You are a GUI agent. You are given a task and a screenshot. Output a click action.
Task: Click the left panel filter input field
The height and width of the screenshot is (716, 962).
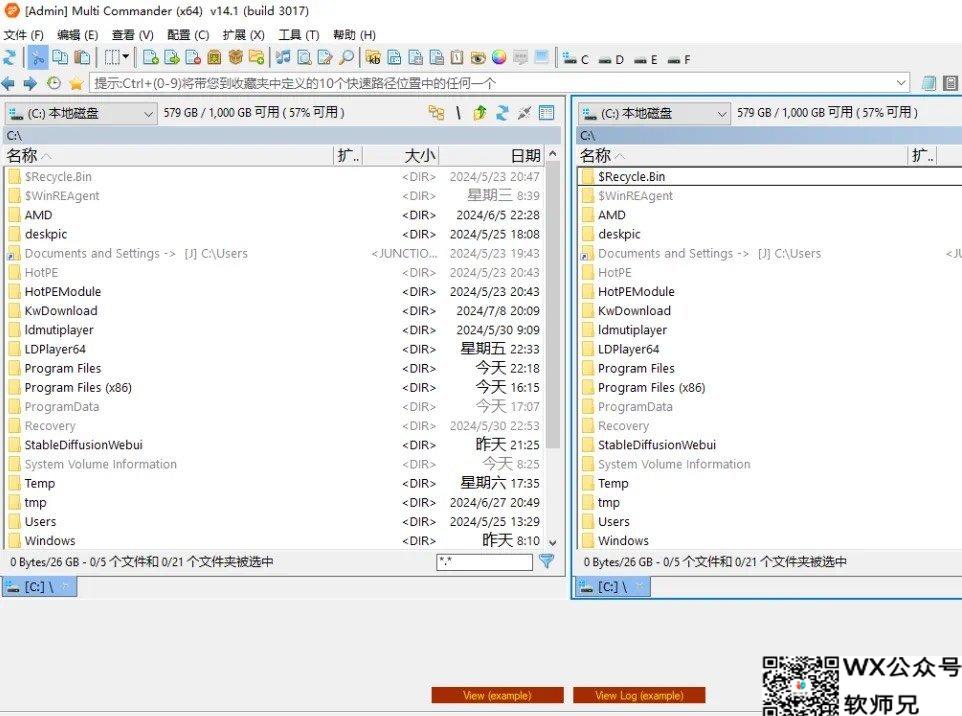coord(484,561)
